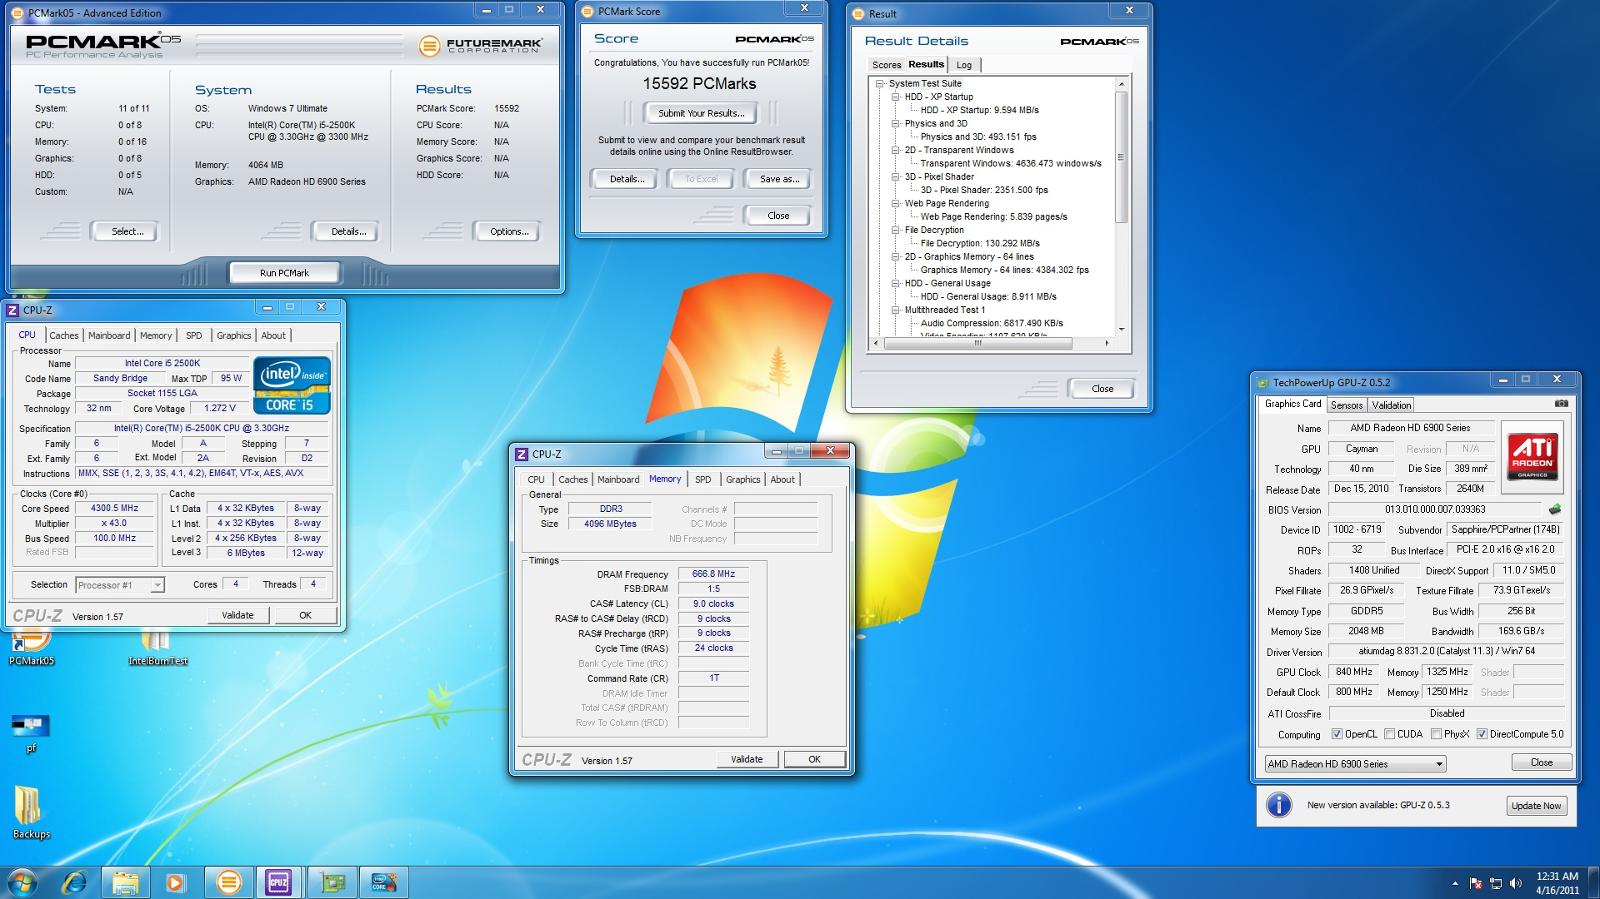The image size is (1600, 899).
Task: Click scroll down arrow in Result Details
Action: tap(1121, 329)
